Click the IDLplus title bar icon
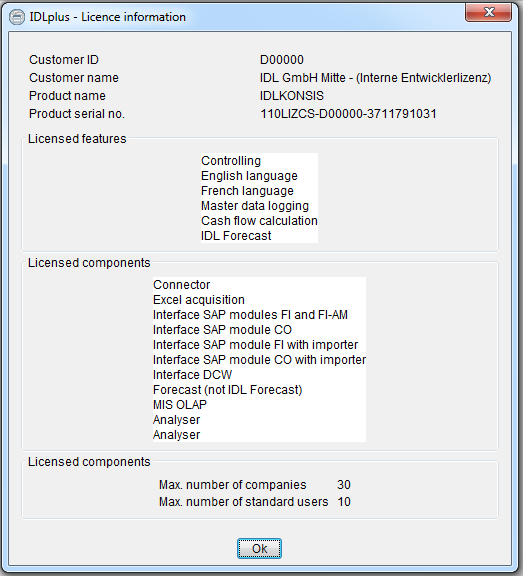523x576 pixels. [17, 17]
